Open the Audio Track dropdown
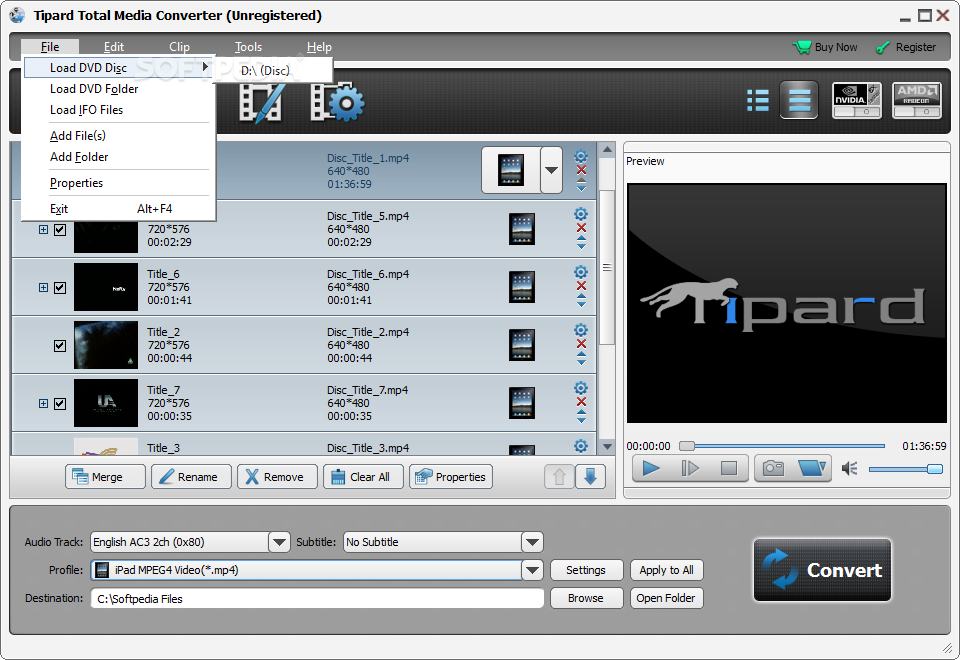The height and width of the screenshot is (660, 960). 279,542
